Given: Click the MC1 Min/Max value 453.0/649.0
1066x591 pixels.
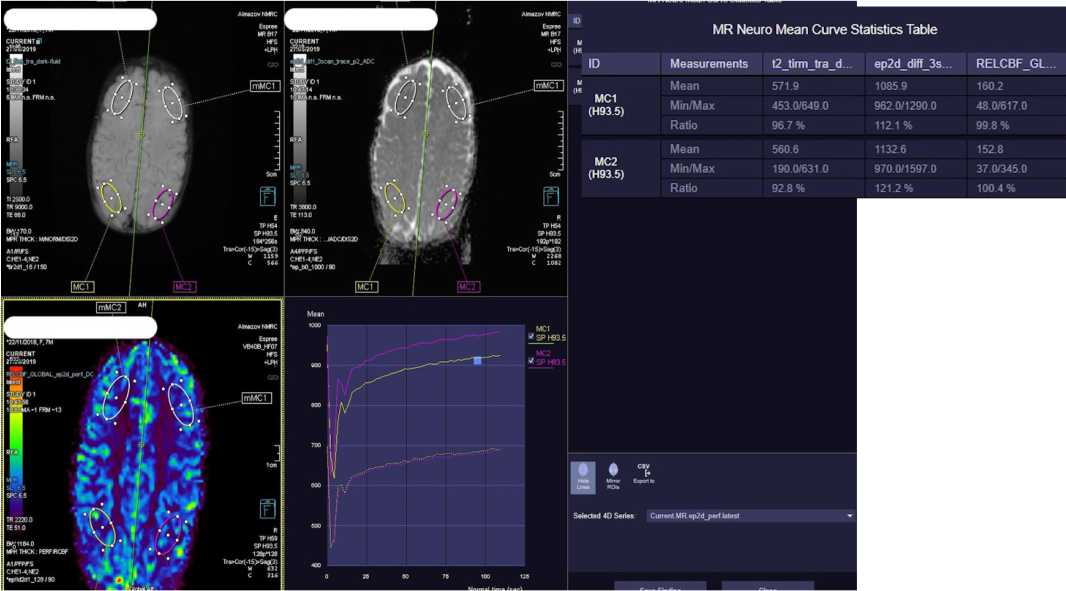Looking at the screenshot, I should tap(800, 106).
